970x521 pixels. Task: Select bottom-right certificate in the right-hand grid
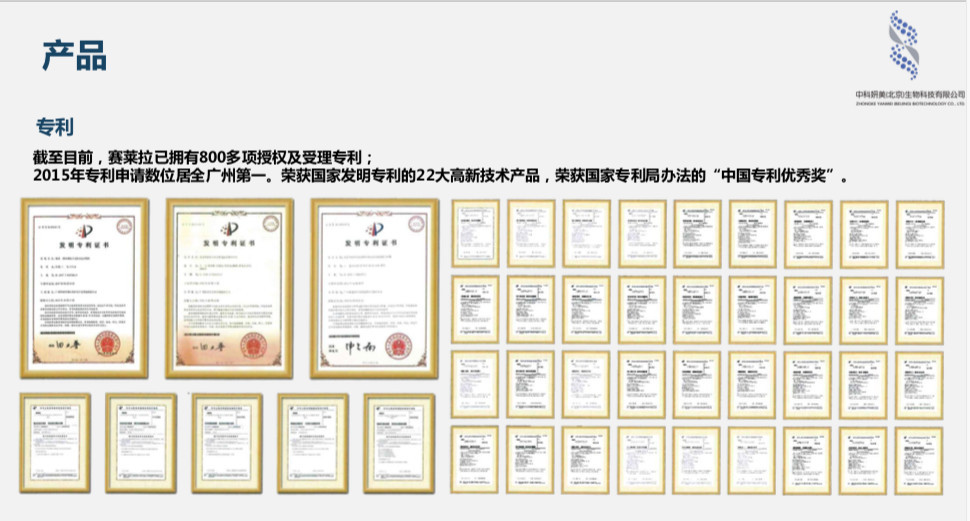(x=919, y=461)
